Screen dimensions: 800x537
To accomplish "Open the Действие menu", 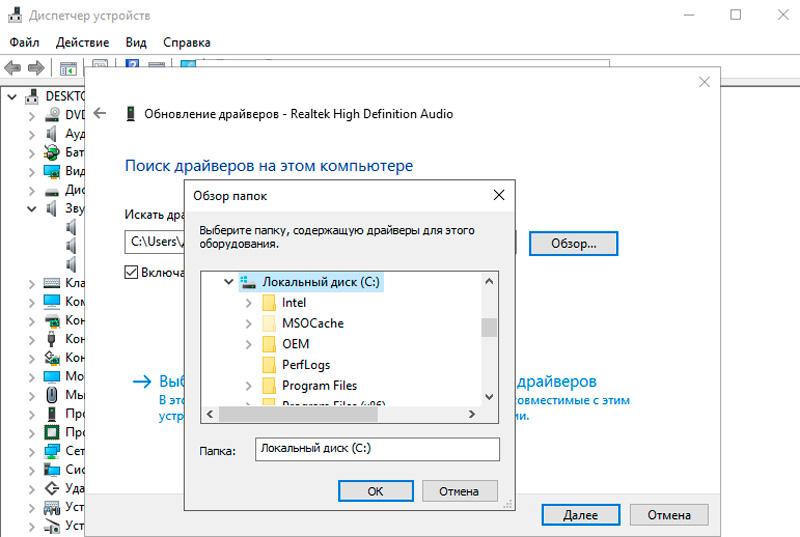I will point(82,42).
